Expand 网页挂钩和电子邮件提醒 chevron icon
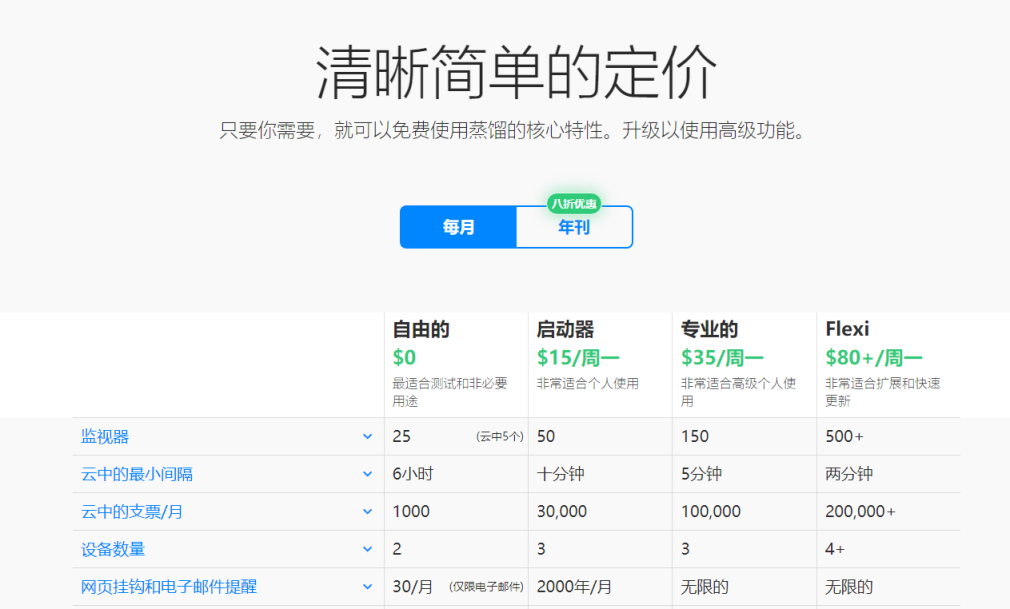This screenshot has height=609, width=1010. (367, 587)
